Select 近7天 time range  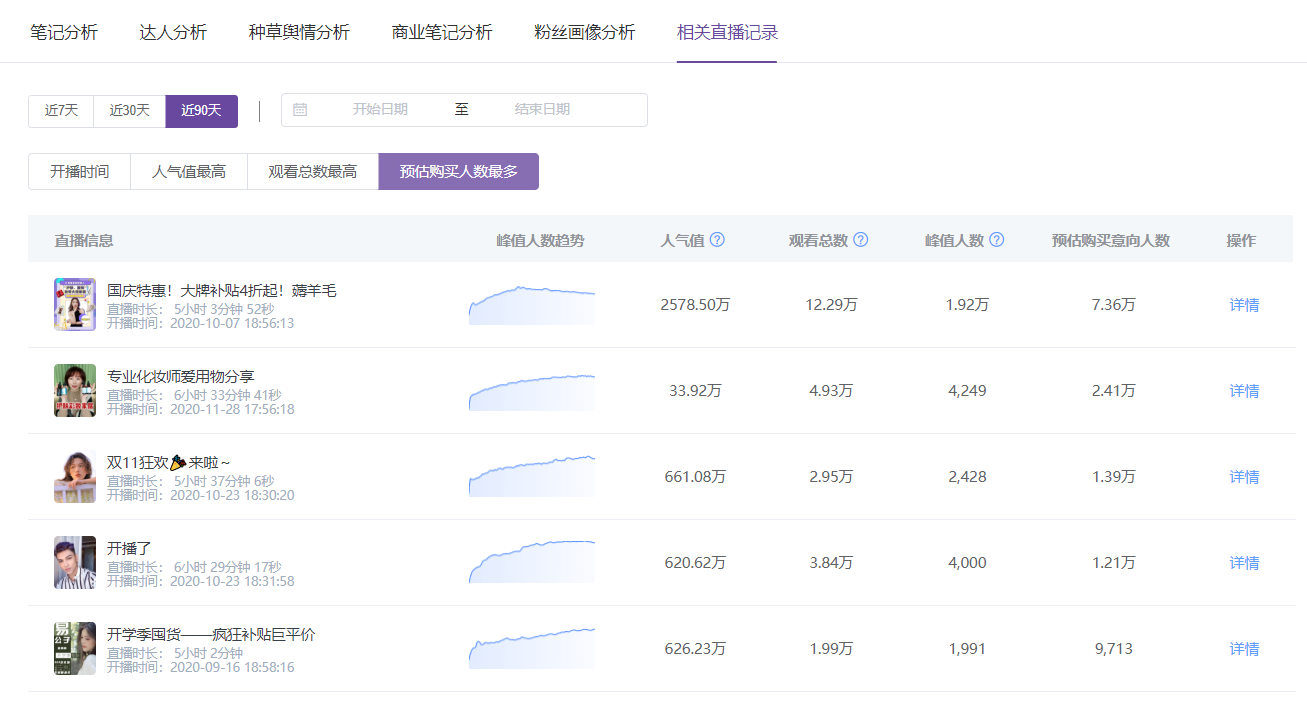(x=61, y=111)
